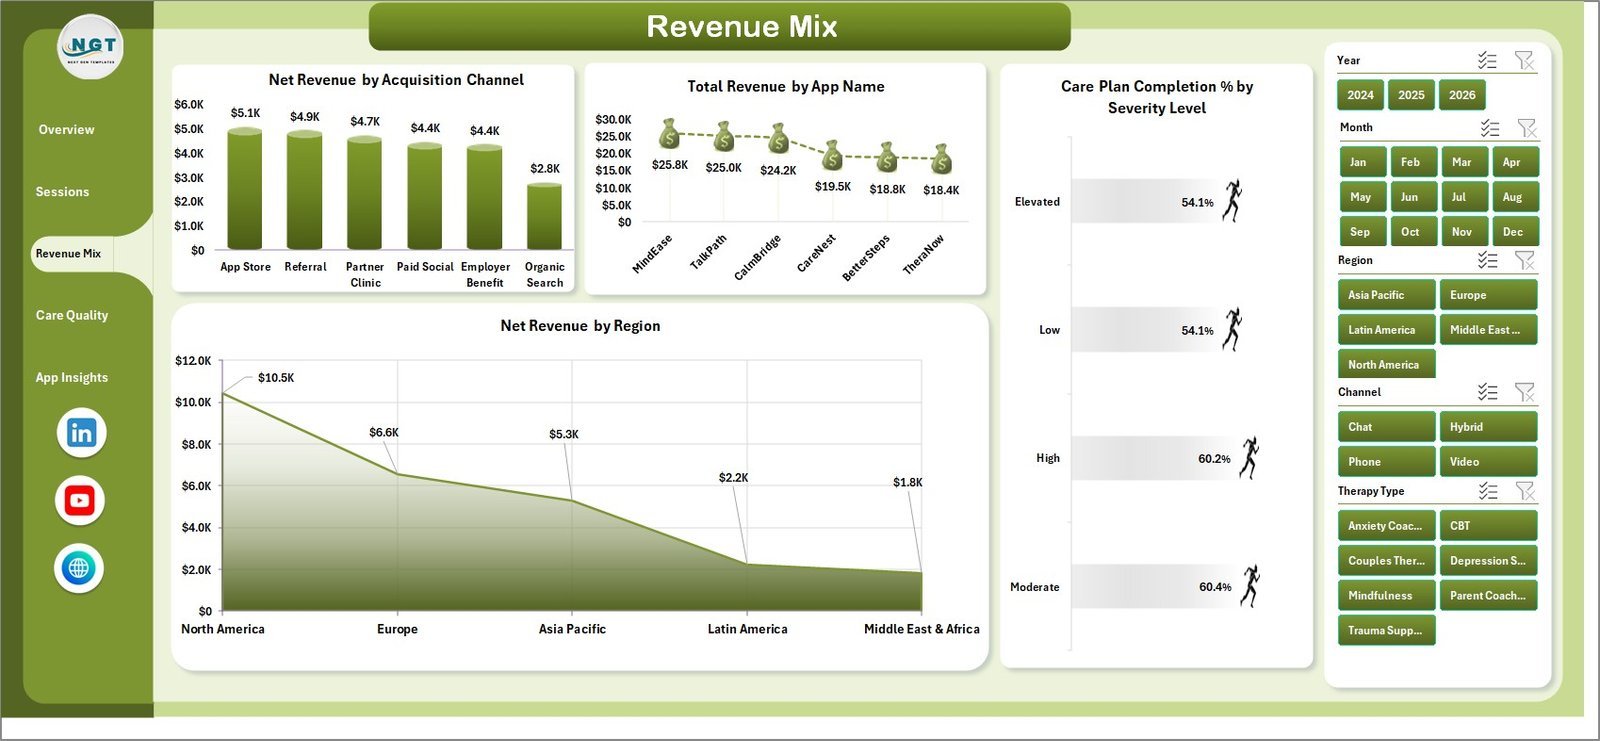Toggle multi-select for Region slicer

point(1488,260)
